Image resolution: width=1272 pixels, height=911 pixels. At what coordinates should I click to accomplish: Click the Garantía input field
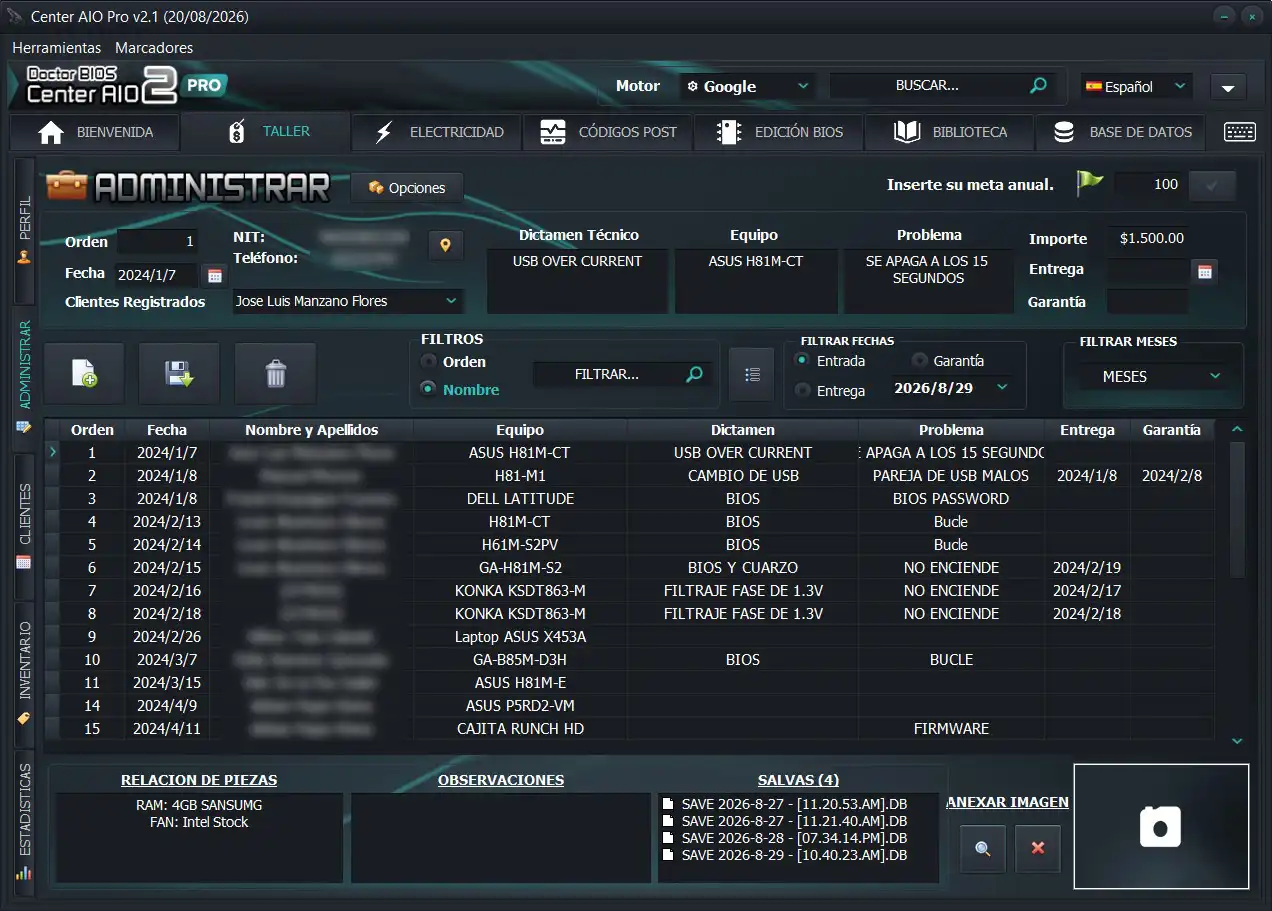[x=1148, y=301]
